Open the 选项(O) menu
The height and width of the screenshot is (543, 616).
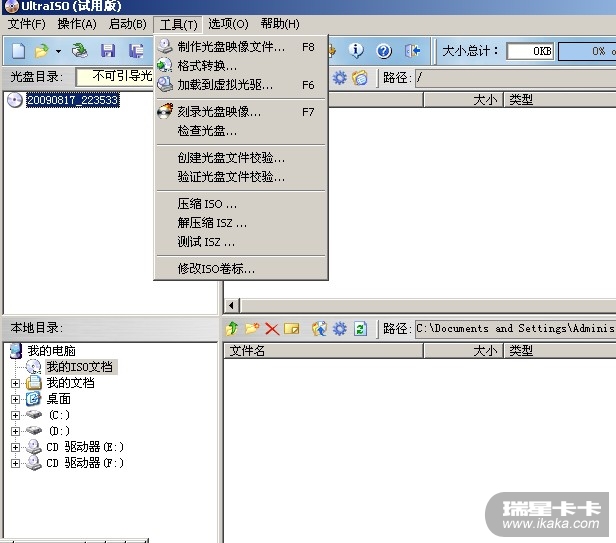(228, 24)
